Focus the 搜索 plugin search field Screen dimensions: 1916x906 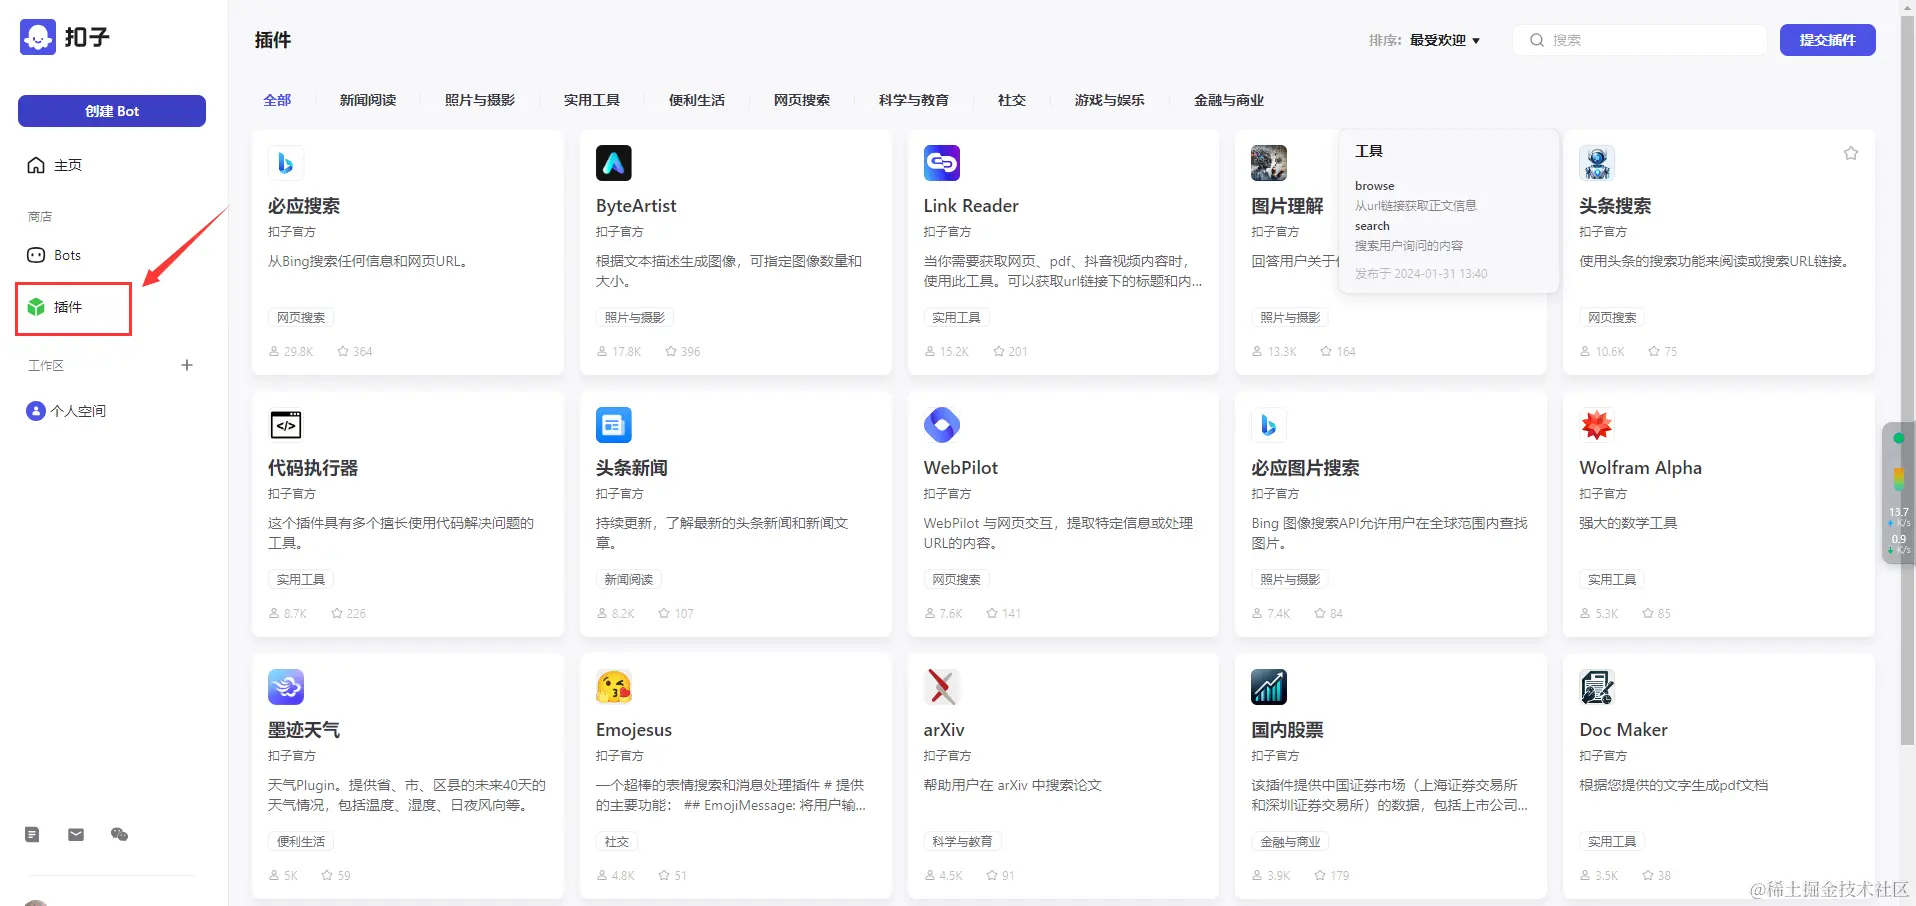(x=1640, y=40)
